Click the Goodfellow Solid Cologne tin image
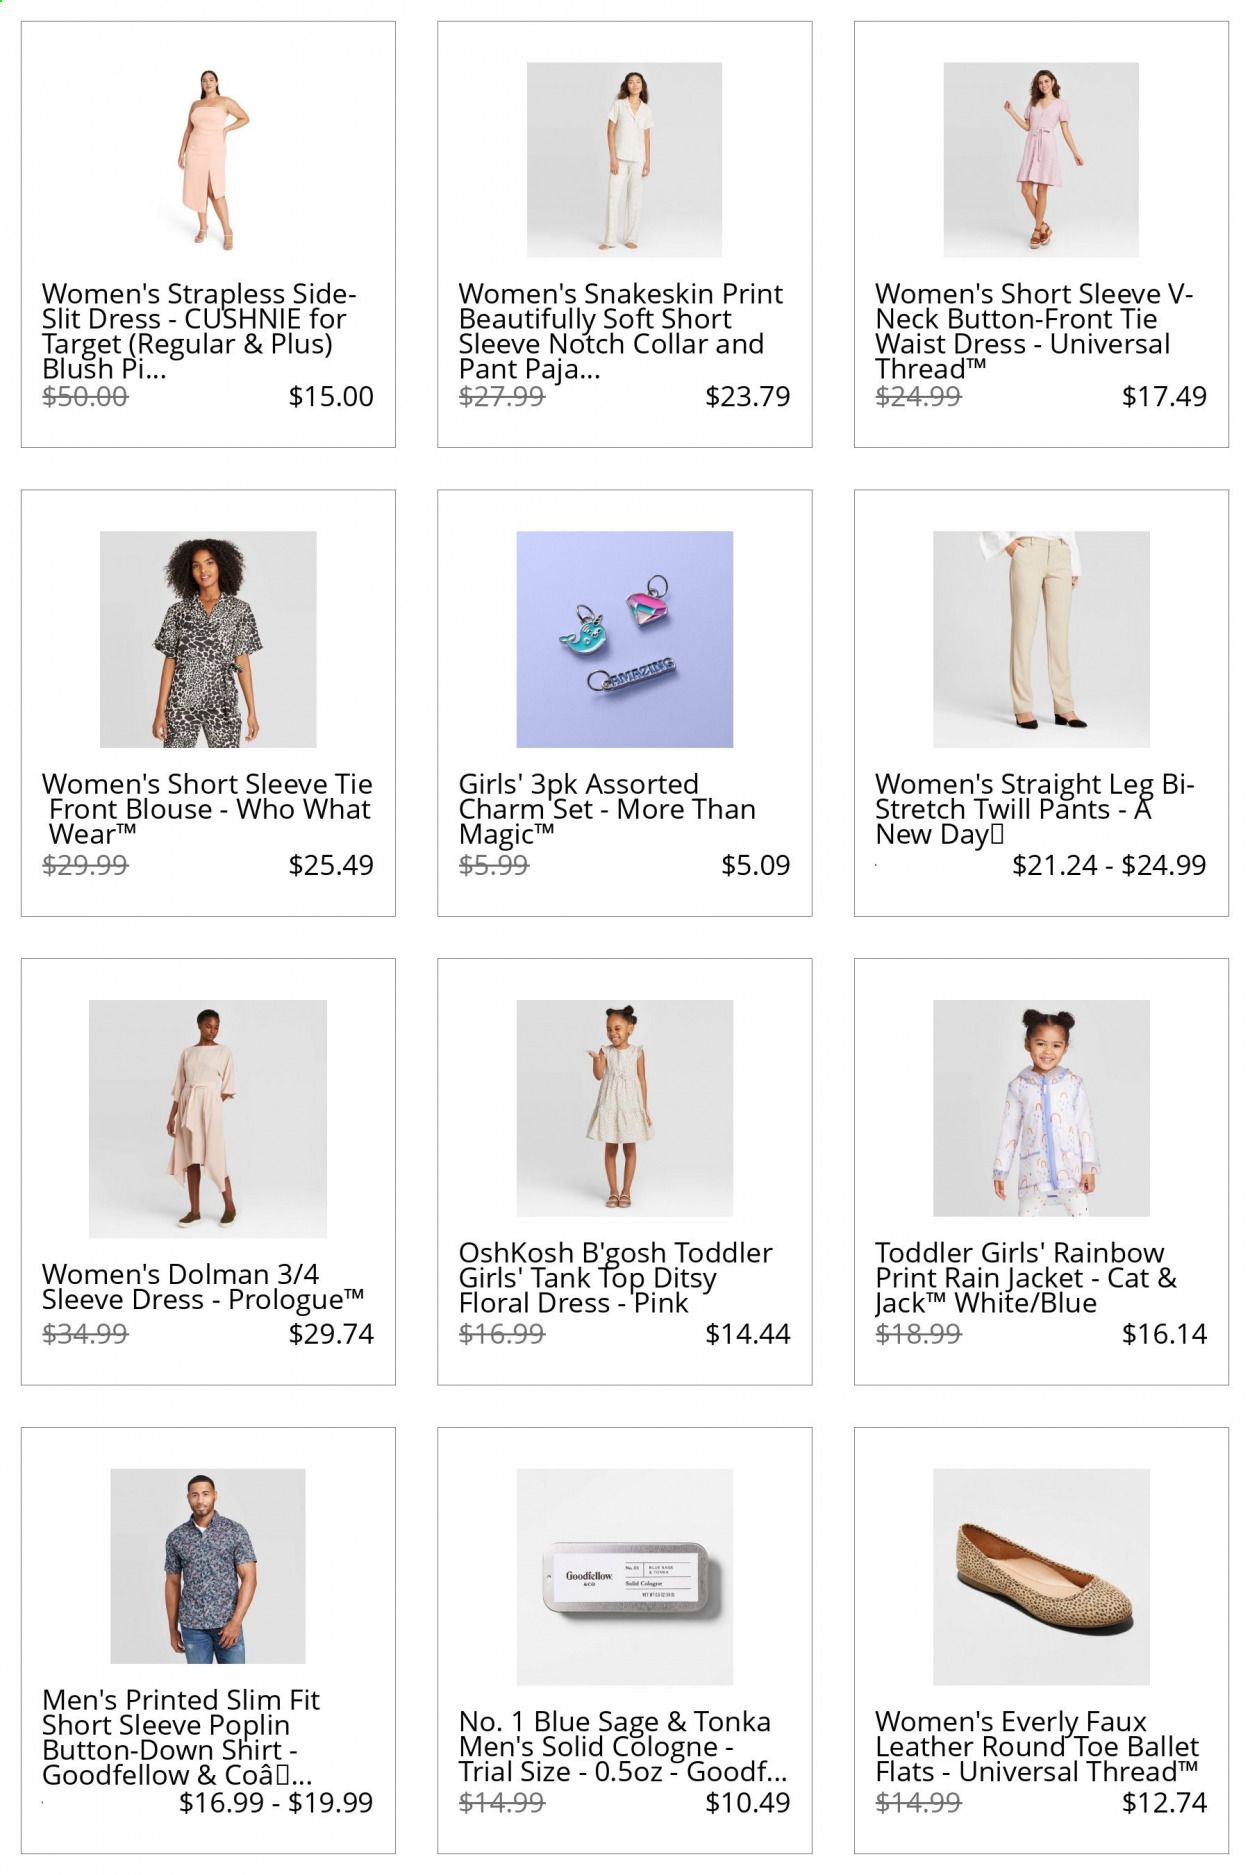This screenshot has width=1250, height=1875. click(x=624, y=1577)
